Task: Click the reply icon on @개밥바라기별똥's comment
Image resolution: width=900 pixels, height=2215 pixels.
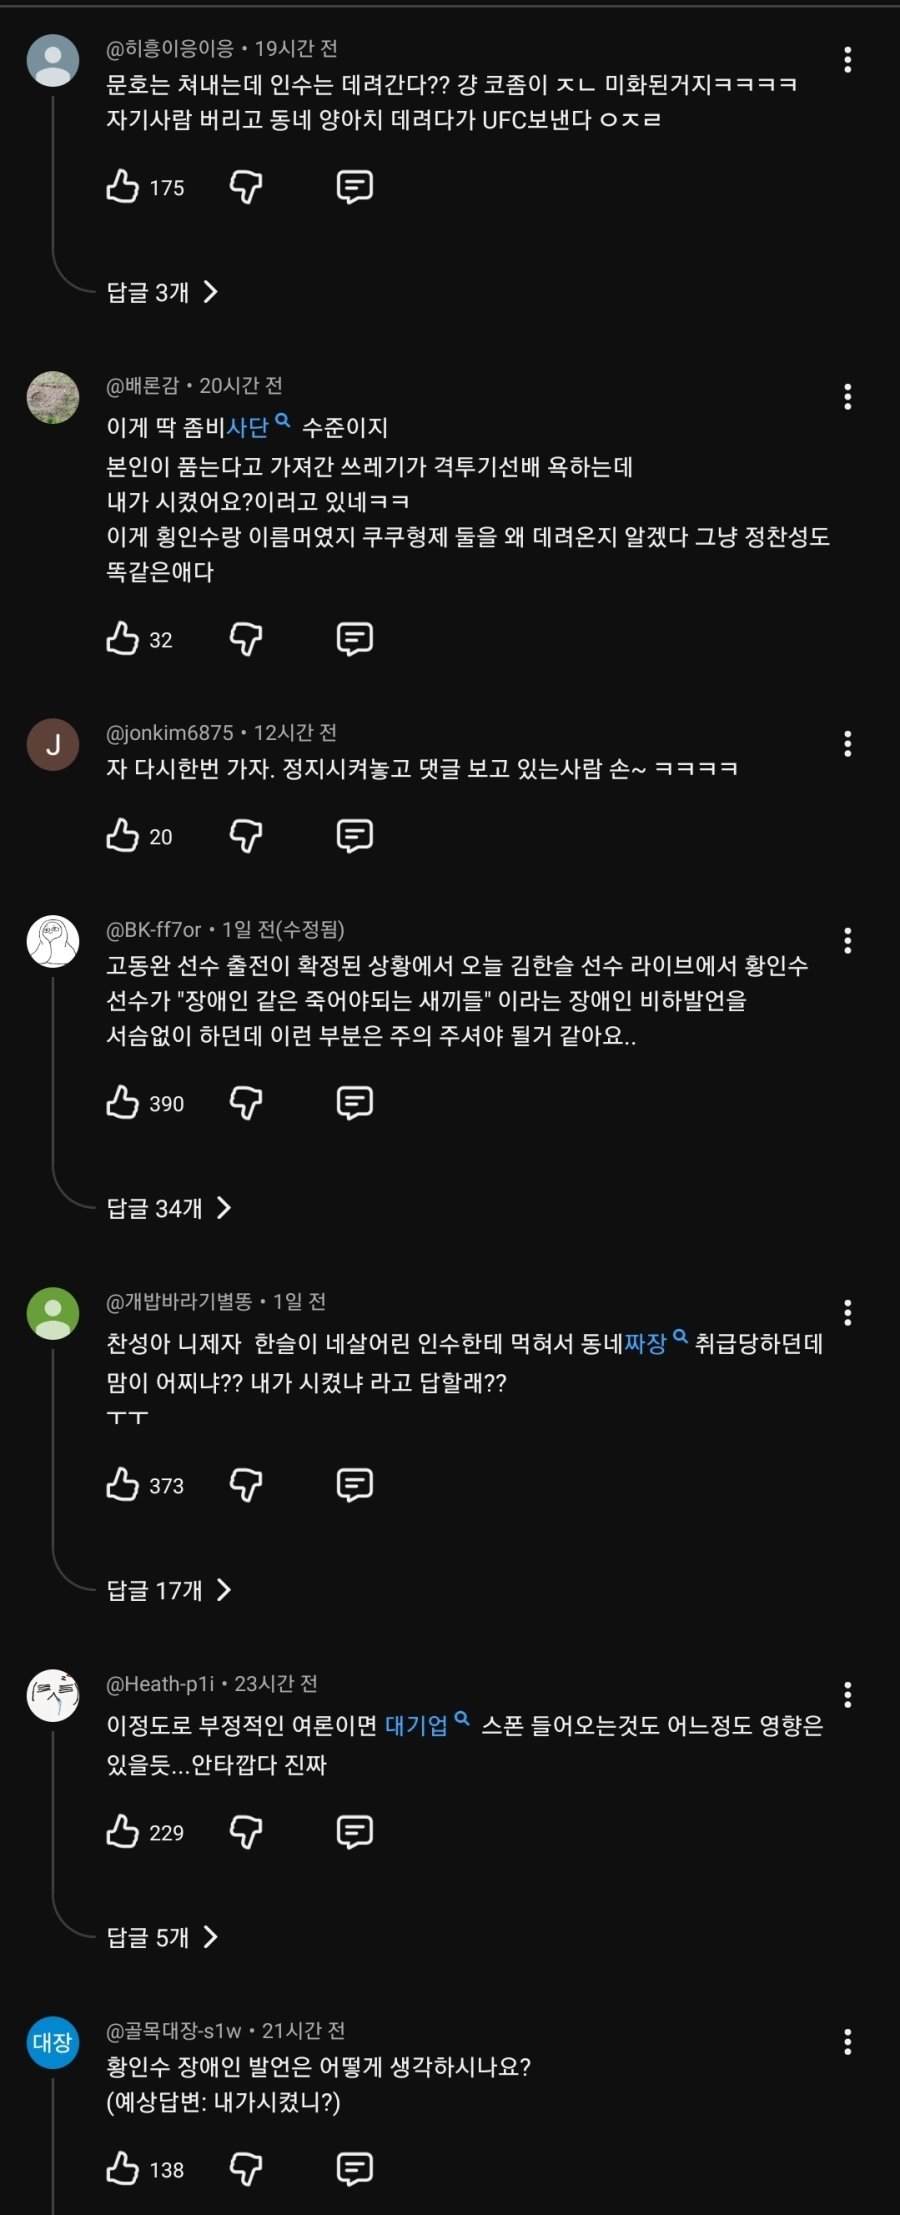Action: [354, 1485]
